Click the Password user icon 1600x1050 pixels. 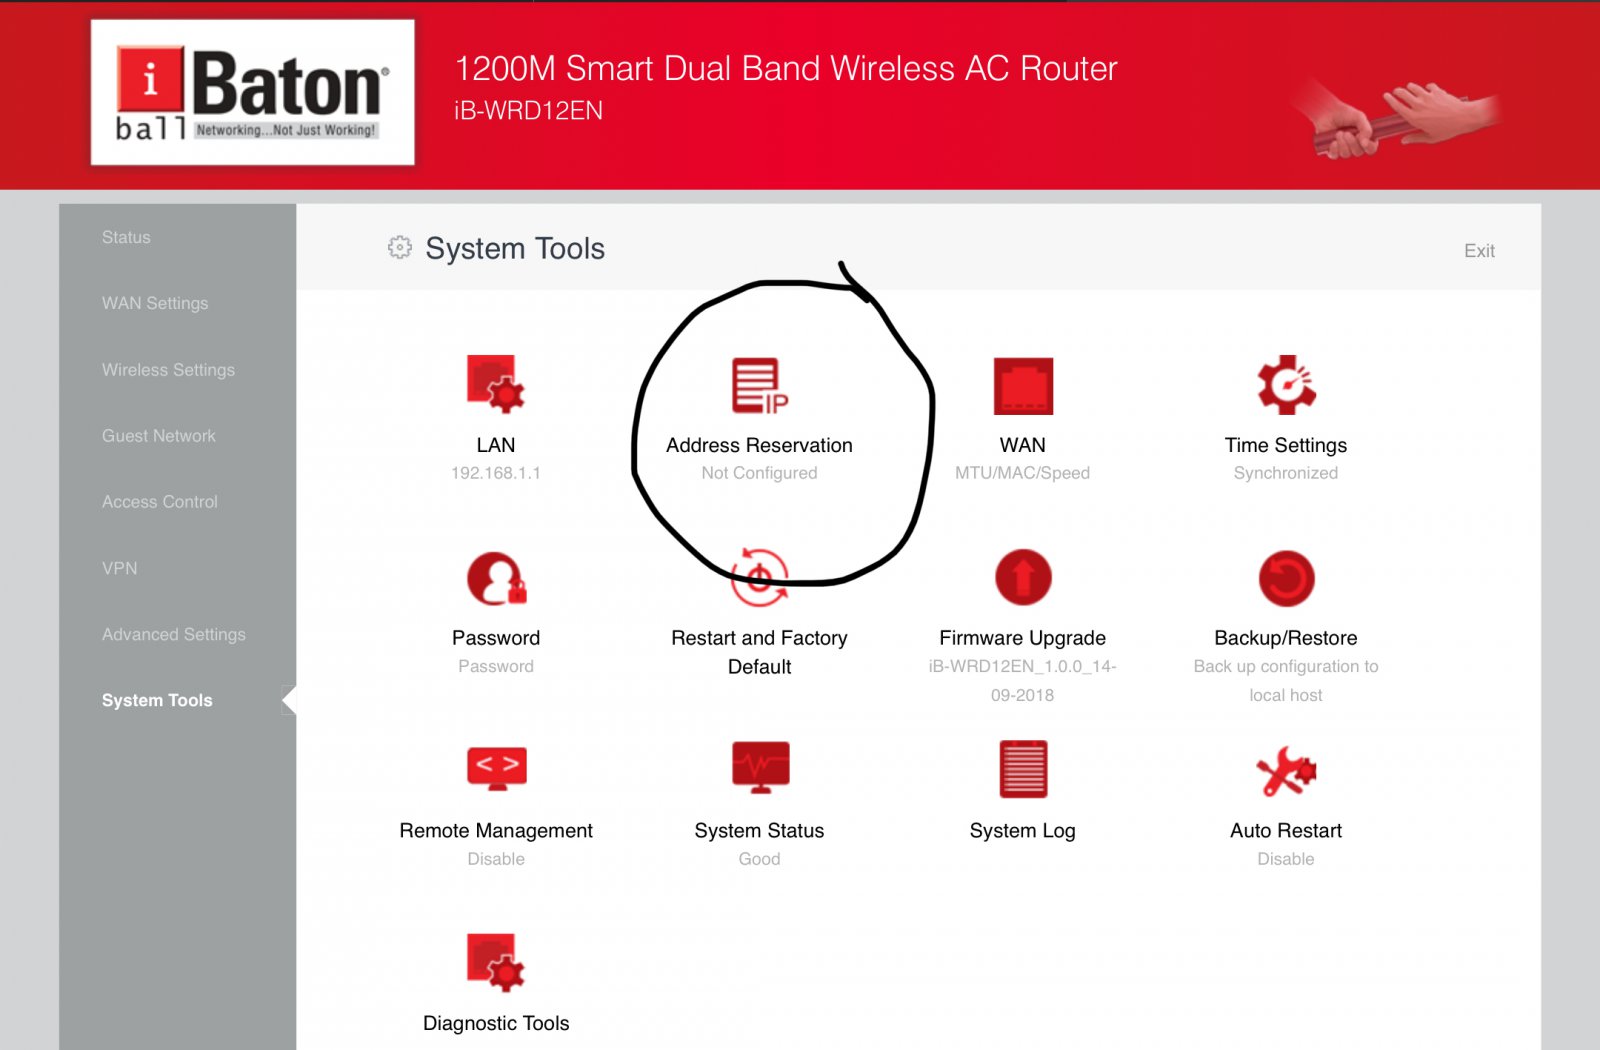(496, 579)
